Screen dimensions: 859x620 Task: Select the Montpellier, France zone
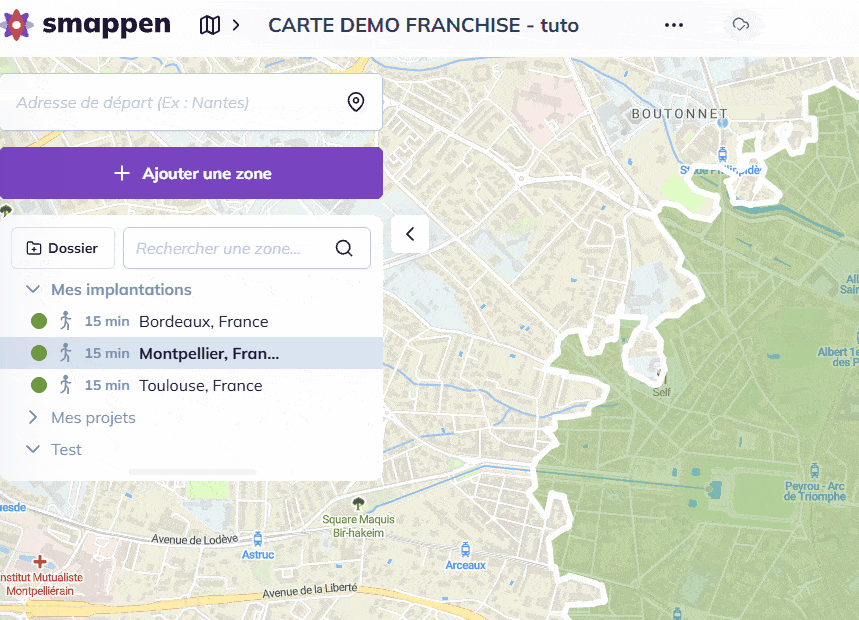point(208,353)
